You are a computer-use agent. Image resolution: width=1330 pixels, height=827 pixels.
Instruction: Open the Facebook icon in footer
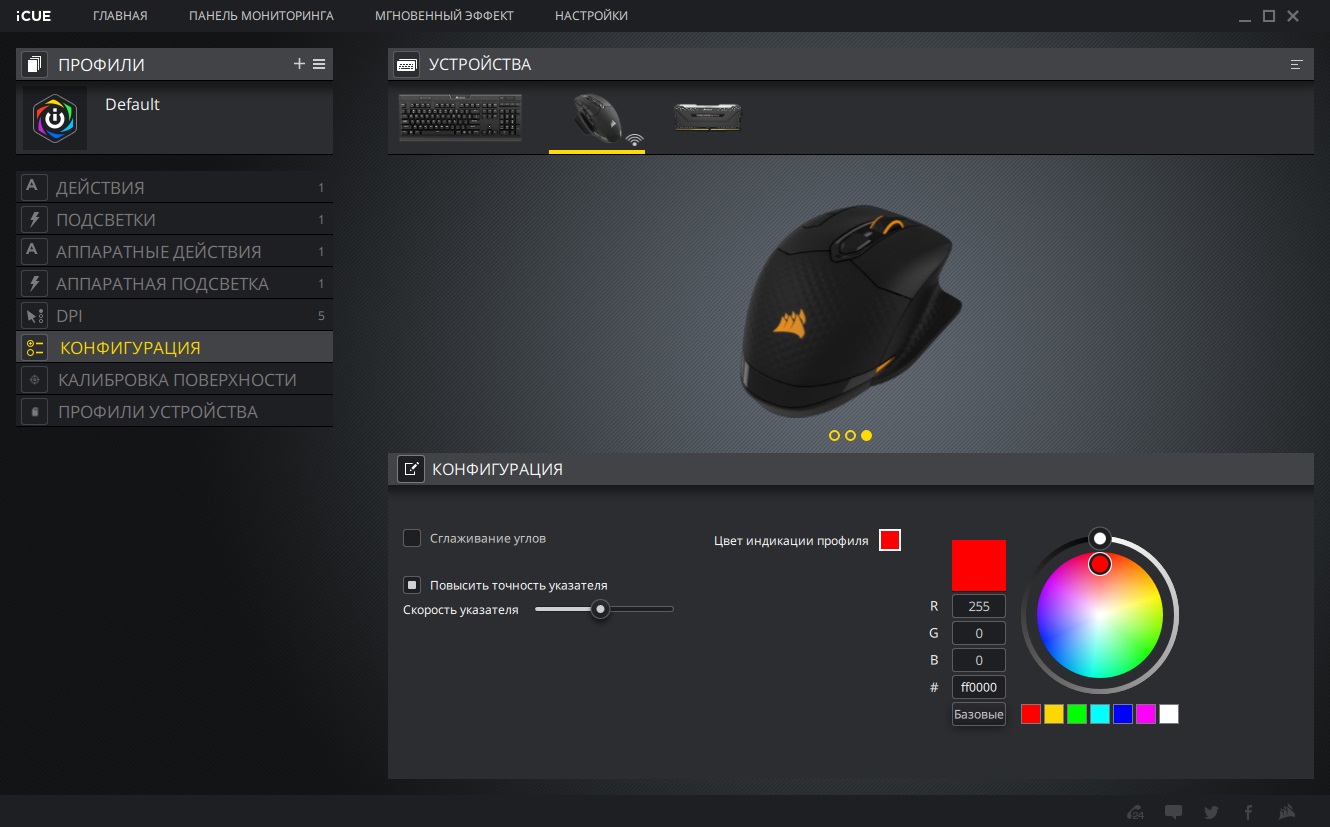(1248, 812)
